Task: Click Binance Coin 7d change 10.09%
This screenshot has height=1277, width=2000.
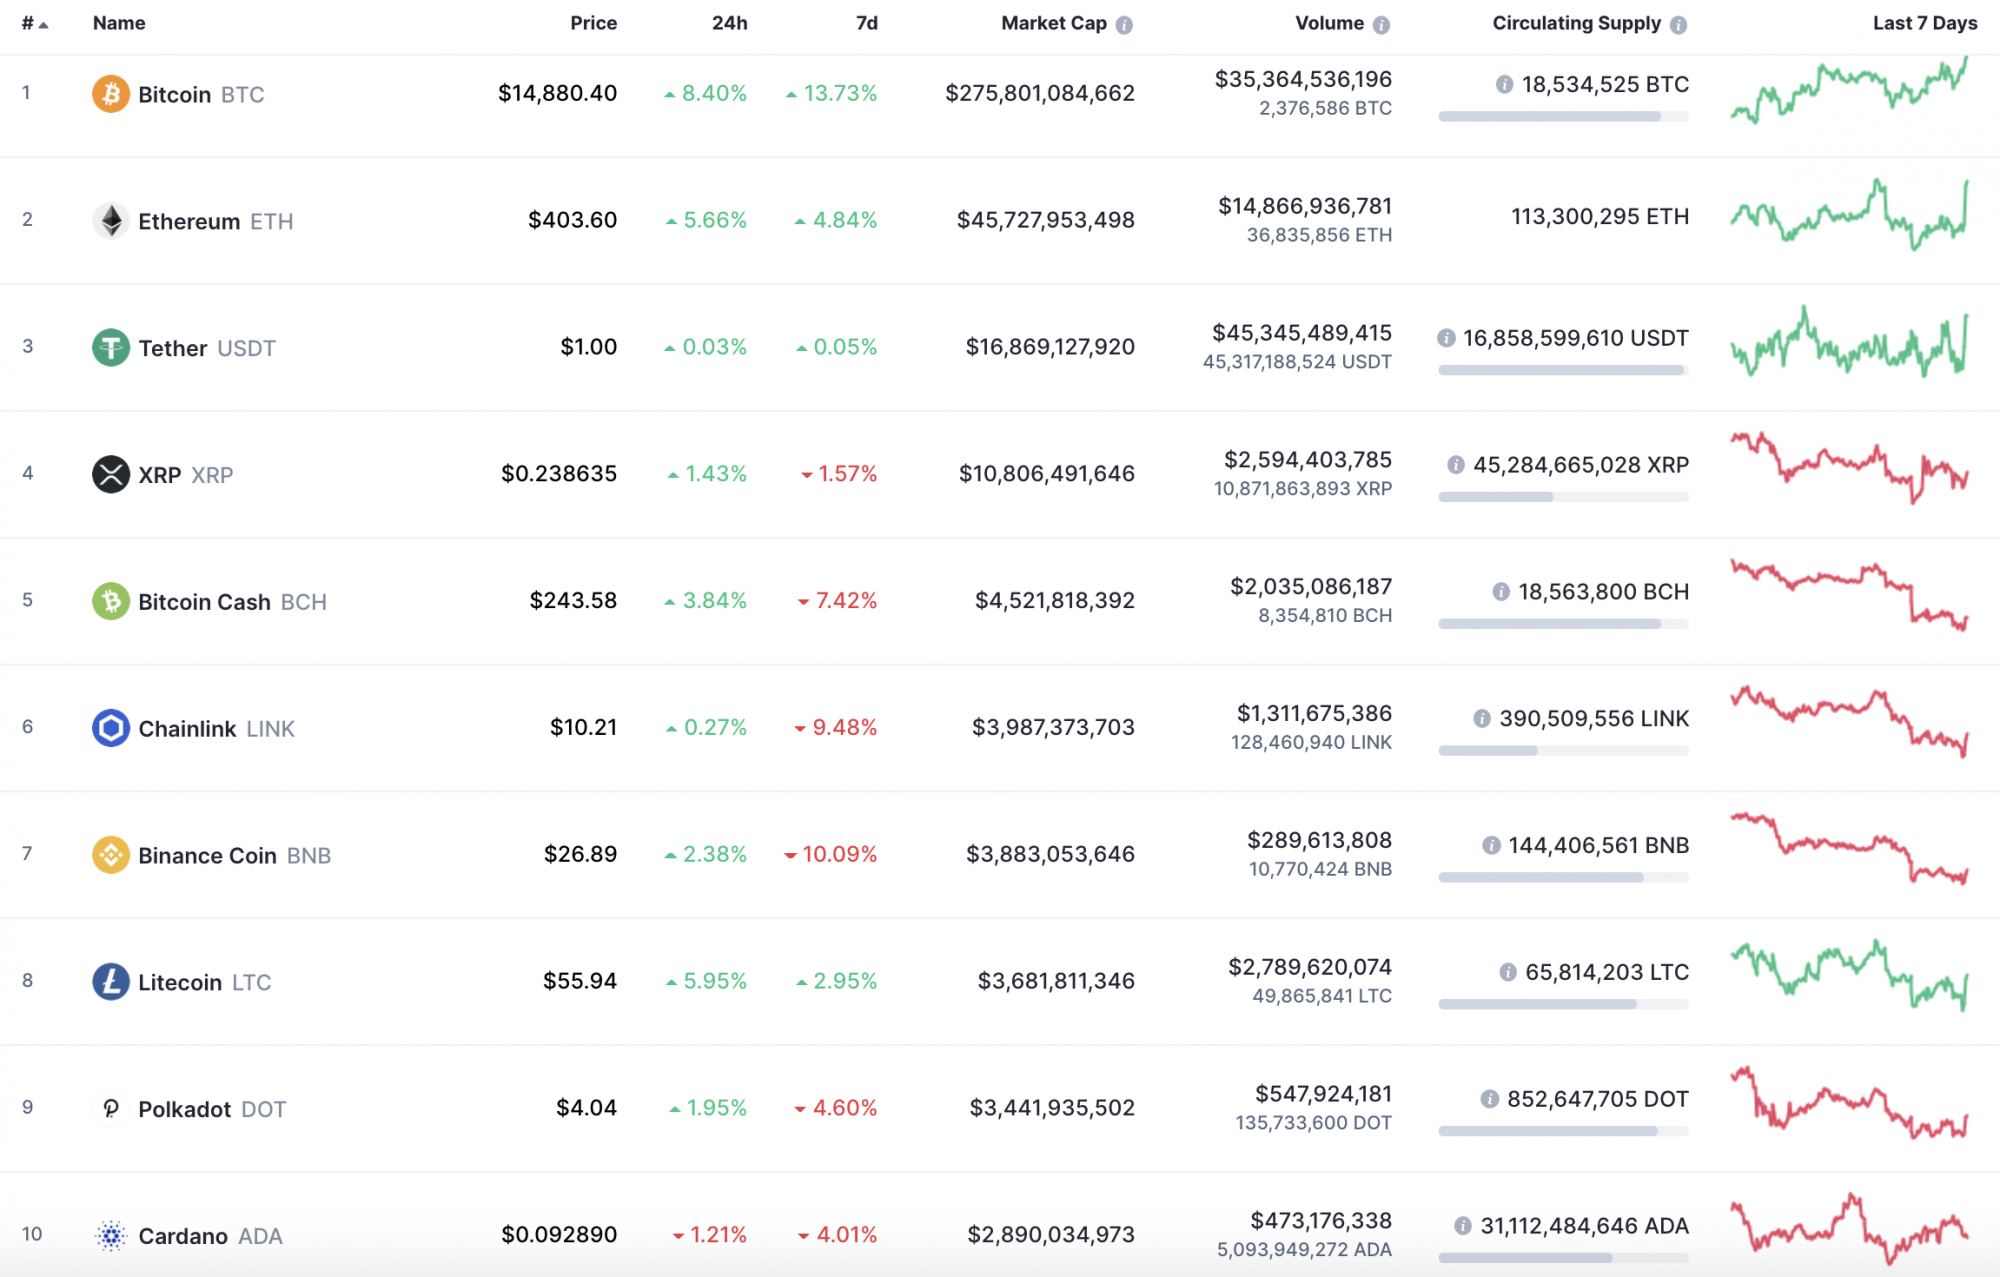Action: (830, 854)
